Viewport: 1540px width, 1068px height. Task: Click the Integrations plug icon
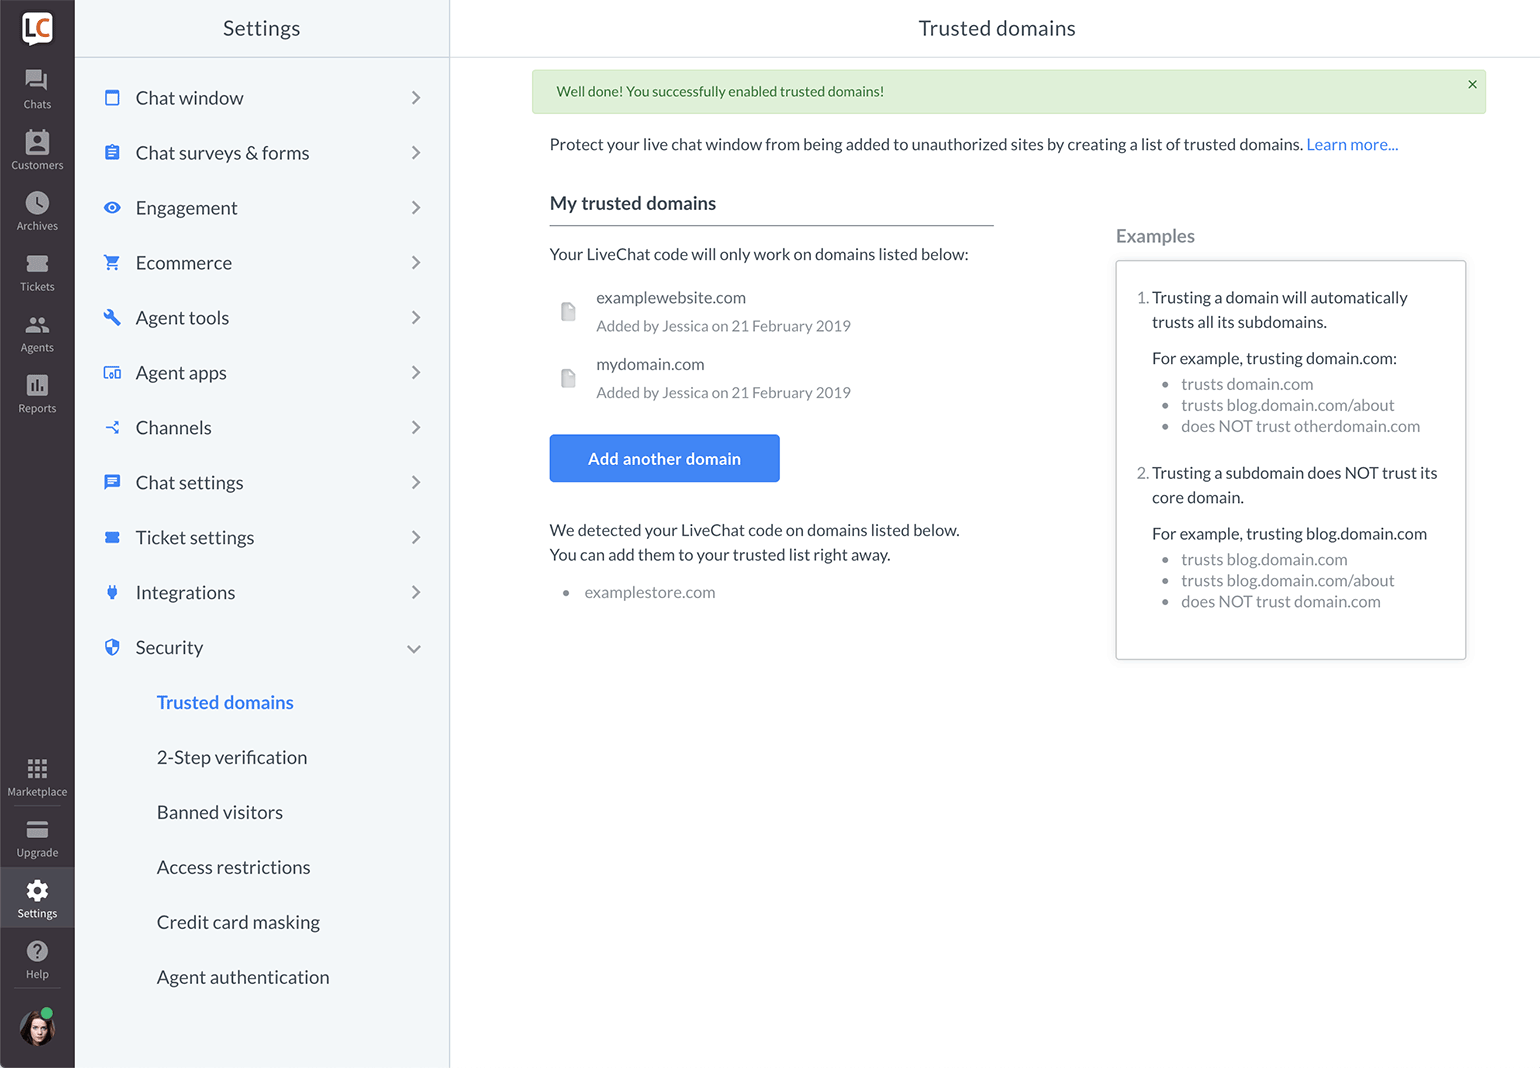click(112, 593)
